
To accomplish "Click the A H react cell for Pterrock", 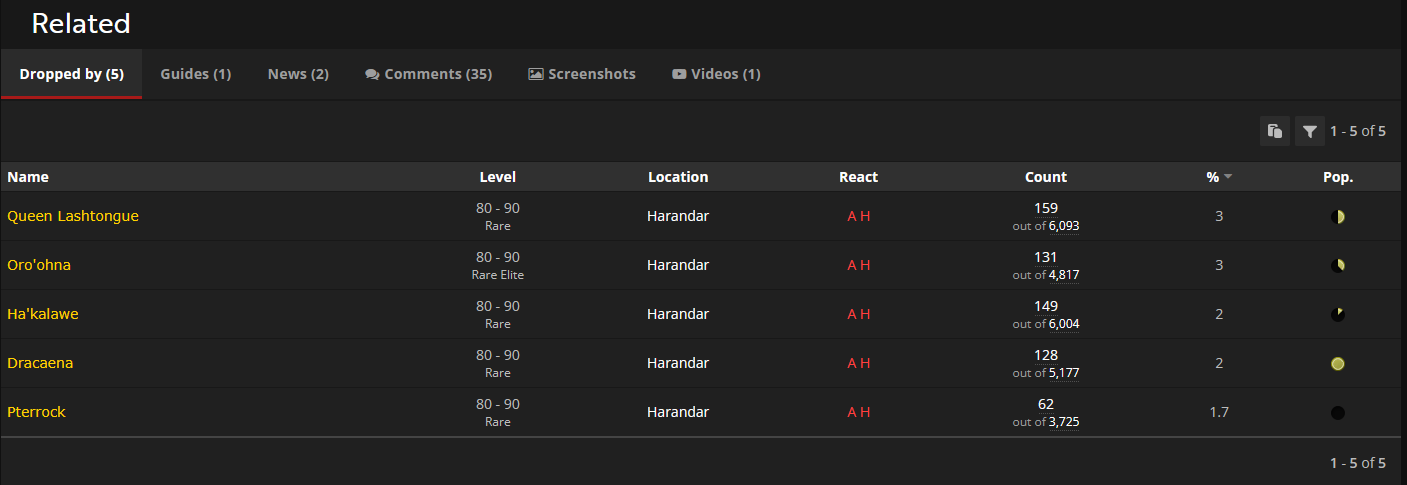I will (x=859, y=412).
